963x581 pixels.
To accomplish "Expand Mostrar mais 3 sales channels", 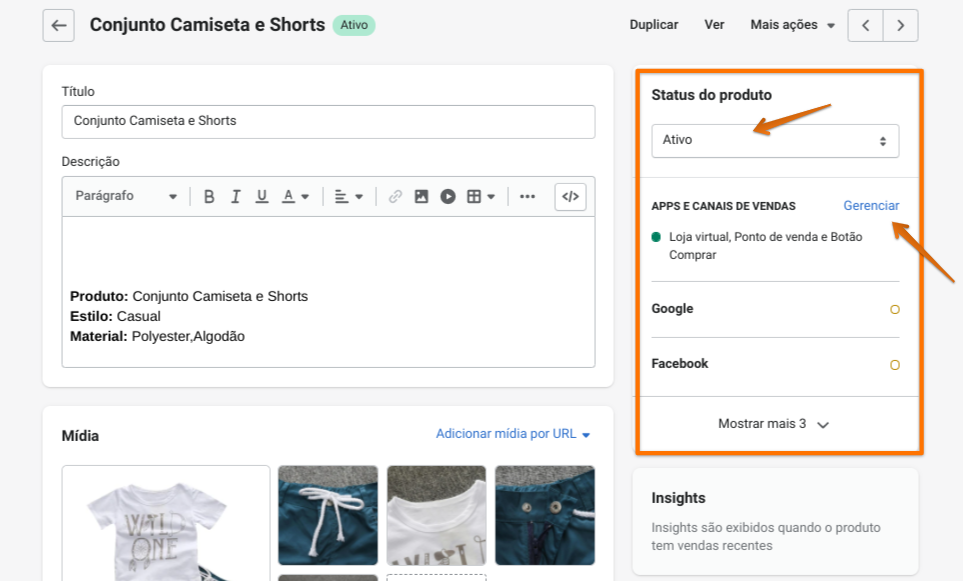I will (775, 424).
